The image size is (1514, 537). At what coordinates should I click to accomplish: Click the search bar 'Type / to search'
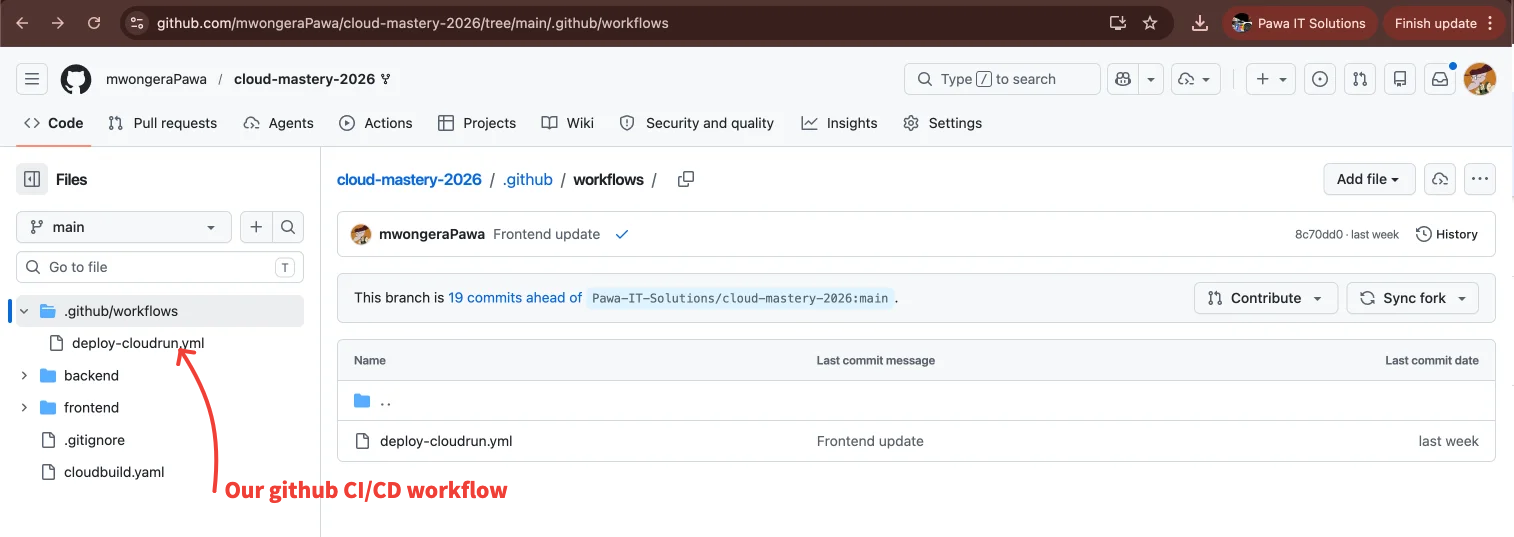tap(1002, 79)
